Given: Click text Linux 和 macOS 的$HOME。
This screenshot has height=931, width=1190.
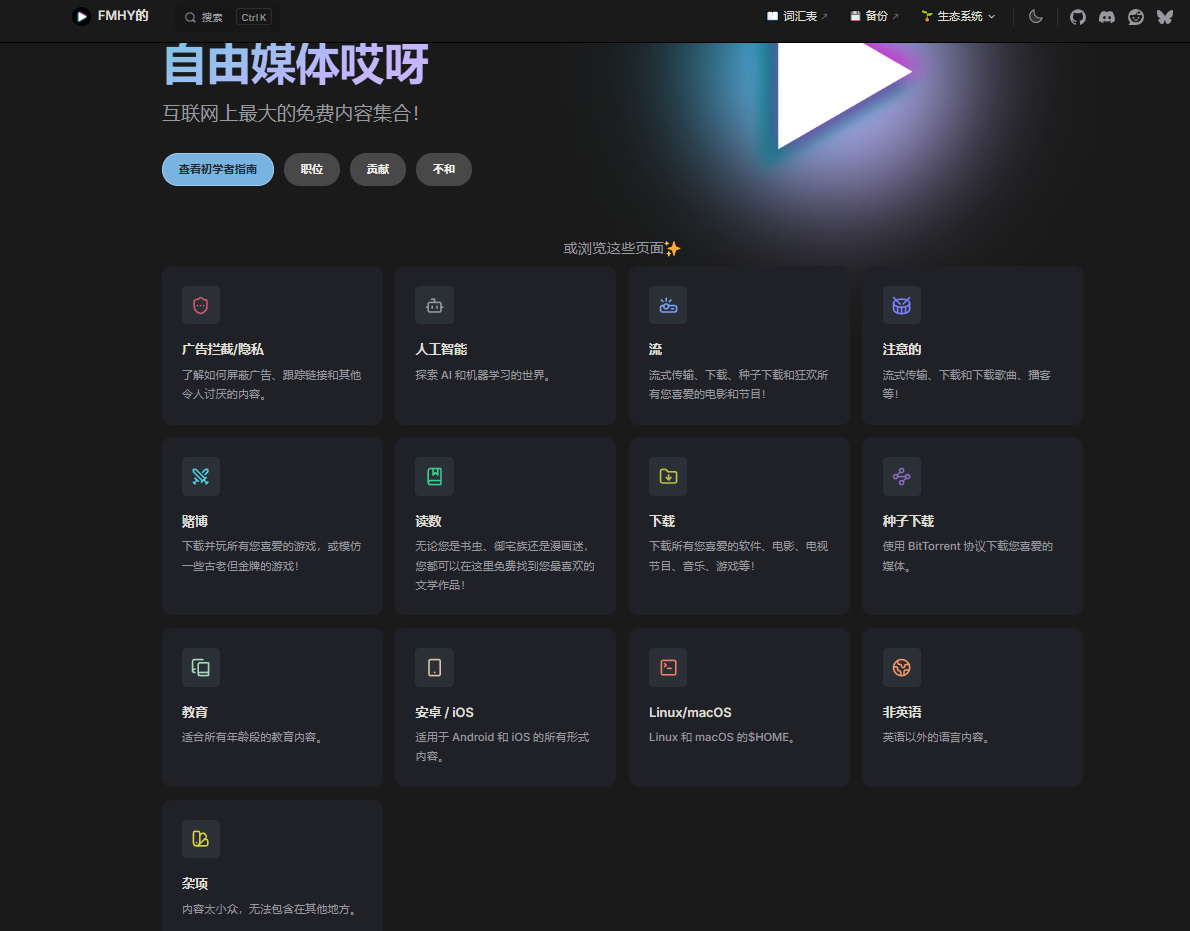Looking at the screenshot, I should (x=723, y=738).
